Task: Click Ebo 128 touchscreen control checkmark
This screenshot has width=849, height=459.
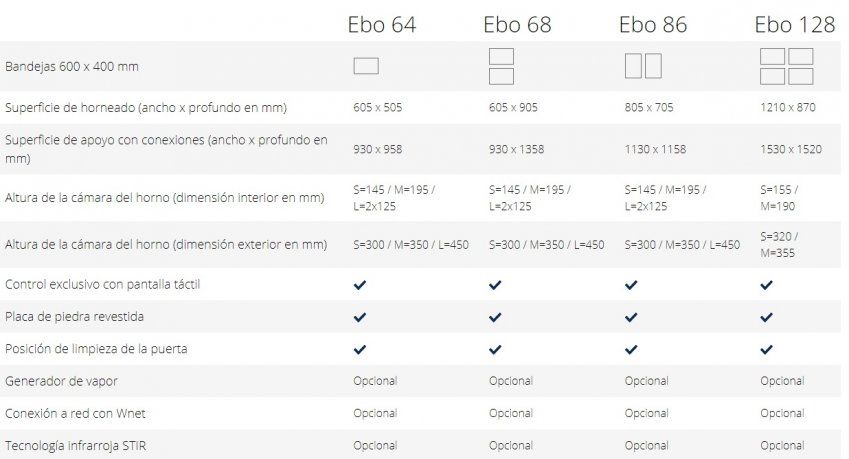Action: (x=766, y=285)
